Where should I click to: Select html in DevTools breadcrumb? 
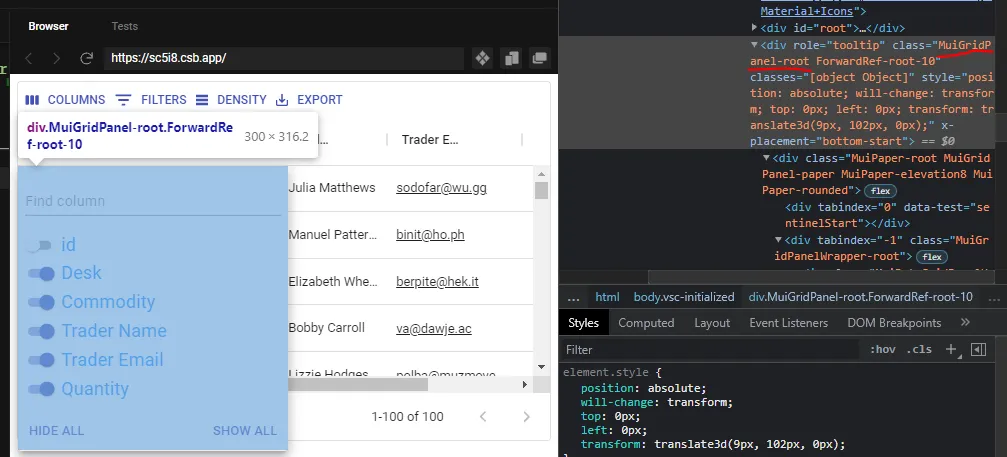(607, 297)
